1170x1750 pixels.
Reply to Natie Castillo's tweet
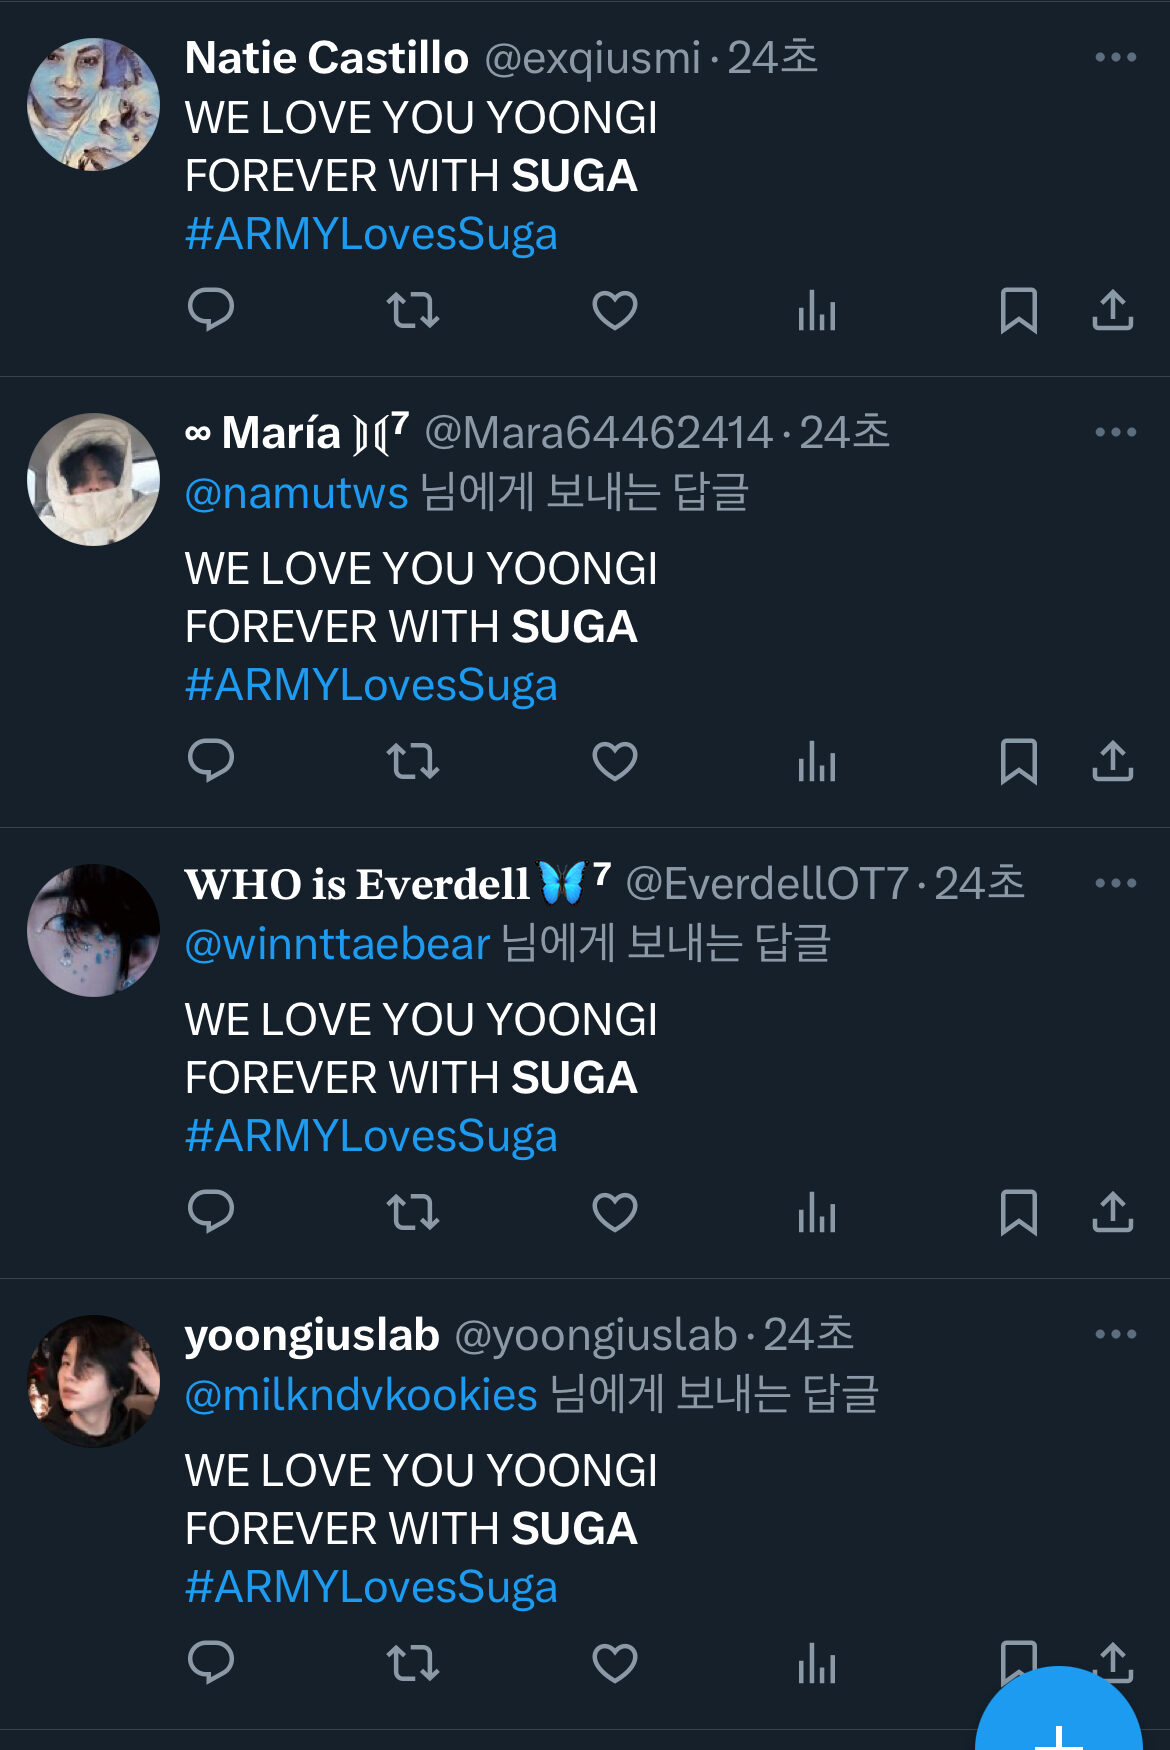211,310
